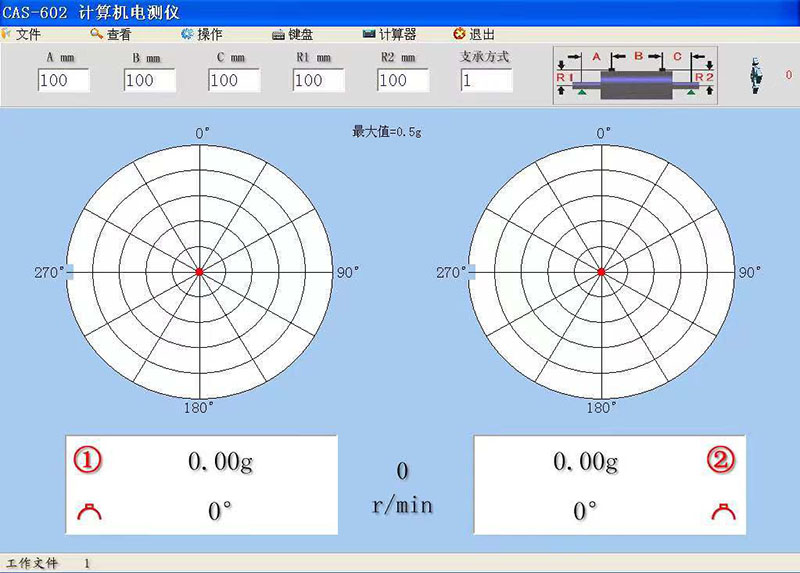This screenshot has width=800, height=573.
Task: Click the file icon beside 文件
Action: click(6, 34)
